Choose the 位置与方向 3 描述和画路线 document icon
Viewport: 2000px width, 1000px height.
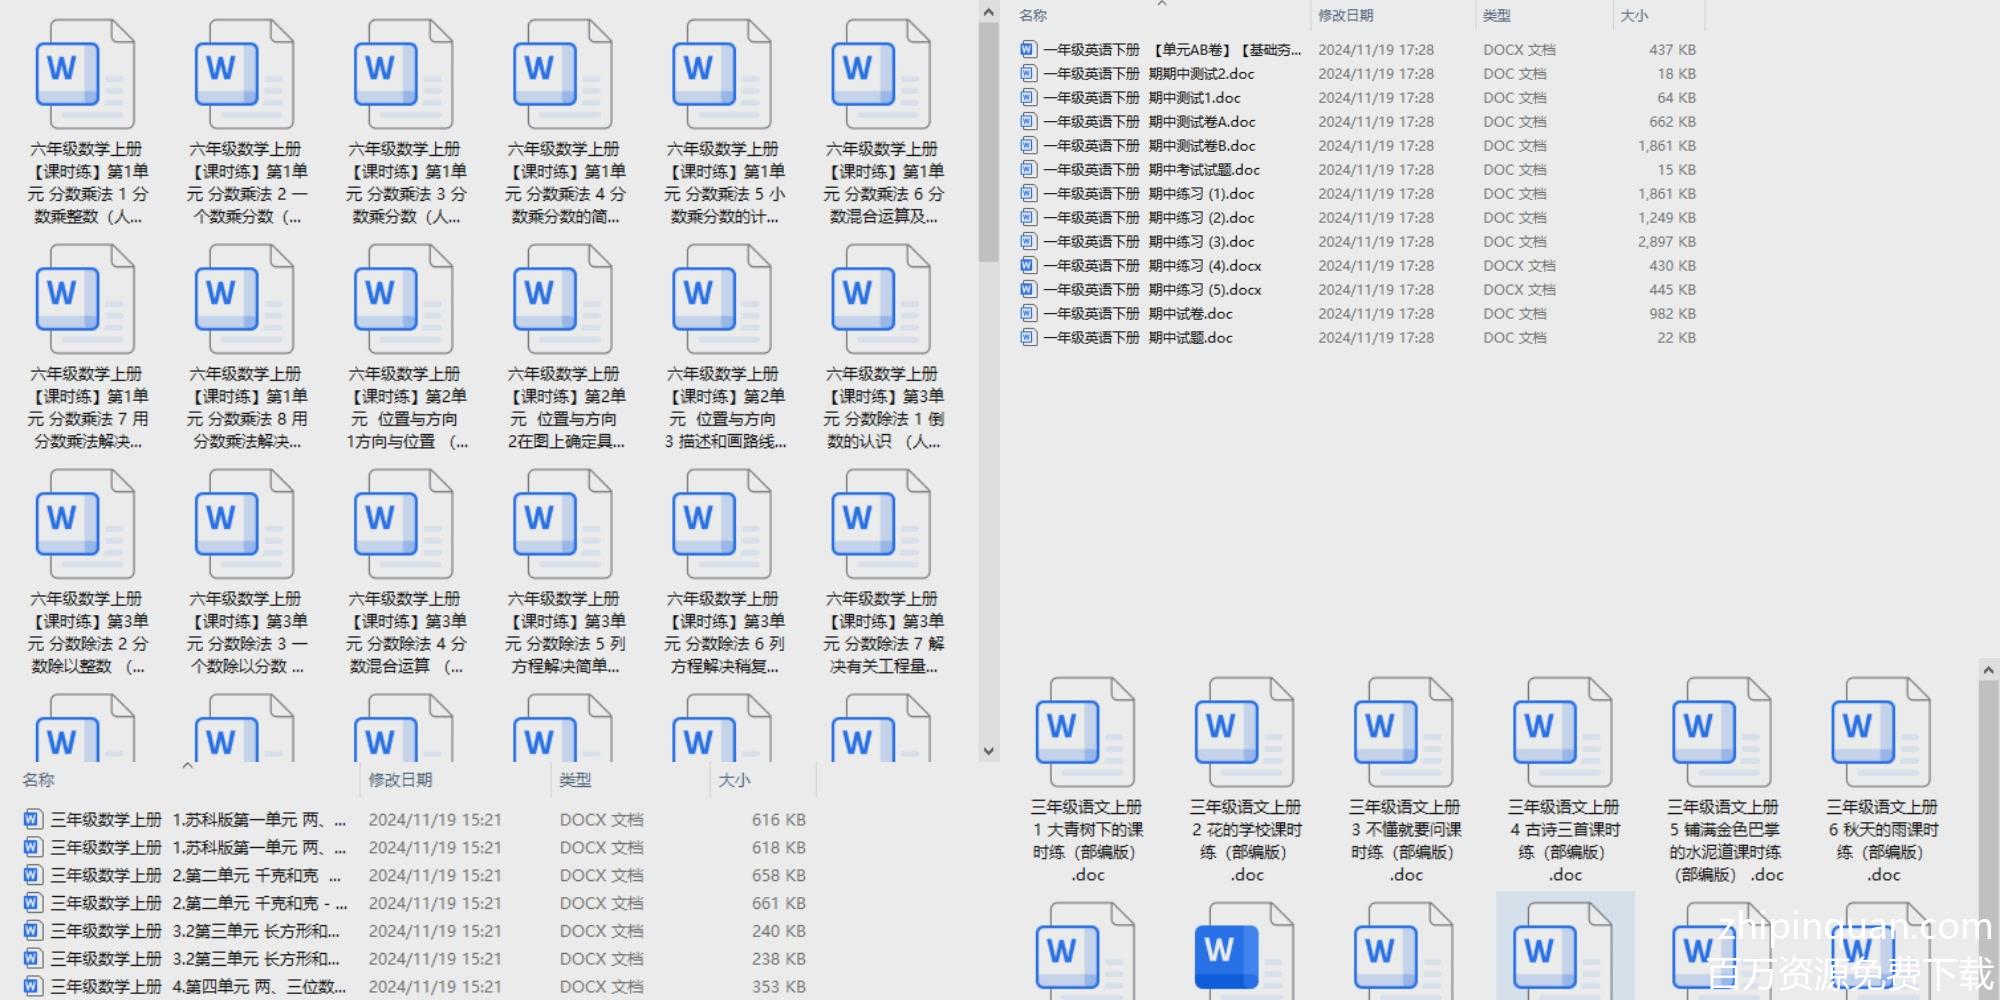pos(722,301)
